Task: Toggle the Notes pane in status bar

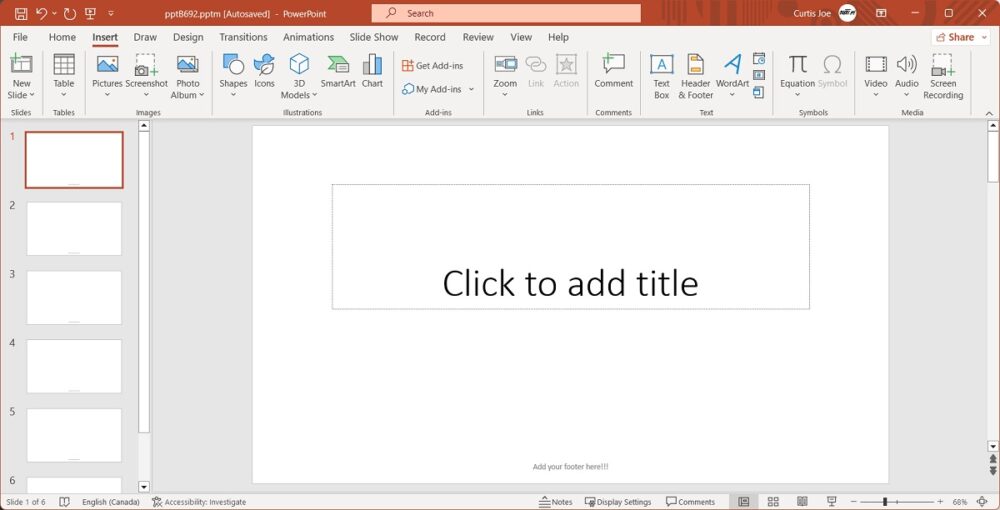Action: pyautogui.click(x=556, y=502)
